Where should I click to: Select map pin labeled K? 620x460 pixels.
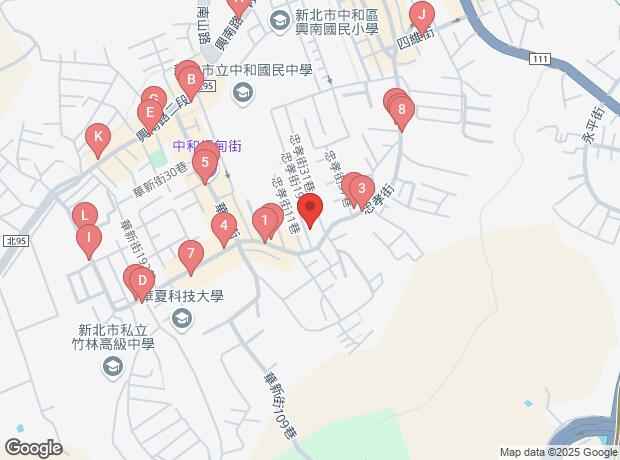tap(98, 140)
